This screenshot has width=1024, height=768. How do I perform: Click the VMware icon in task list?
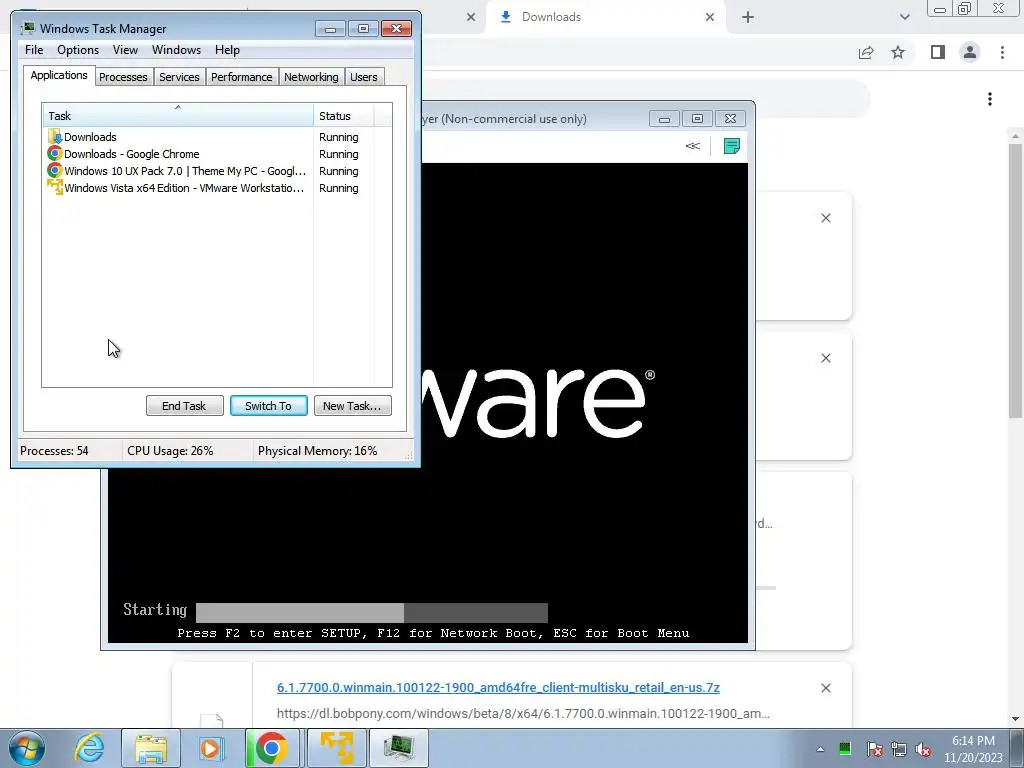tap(55, 187)
